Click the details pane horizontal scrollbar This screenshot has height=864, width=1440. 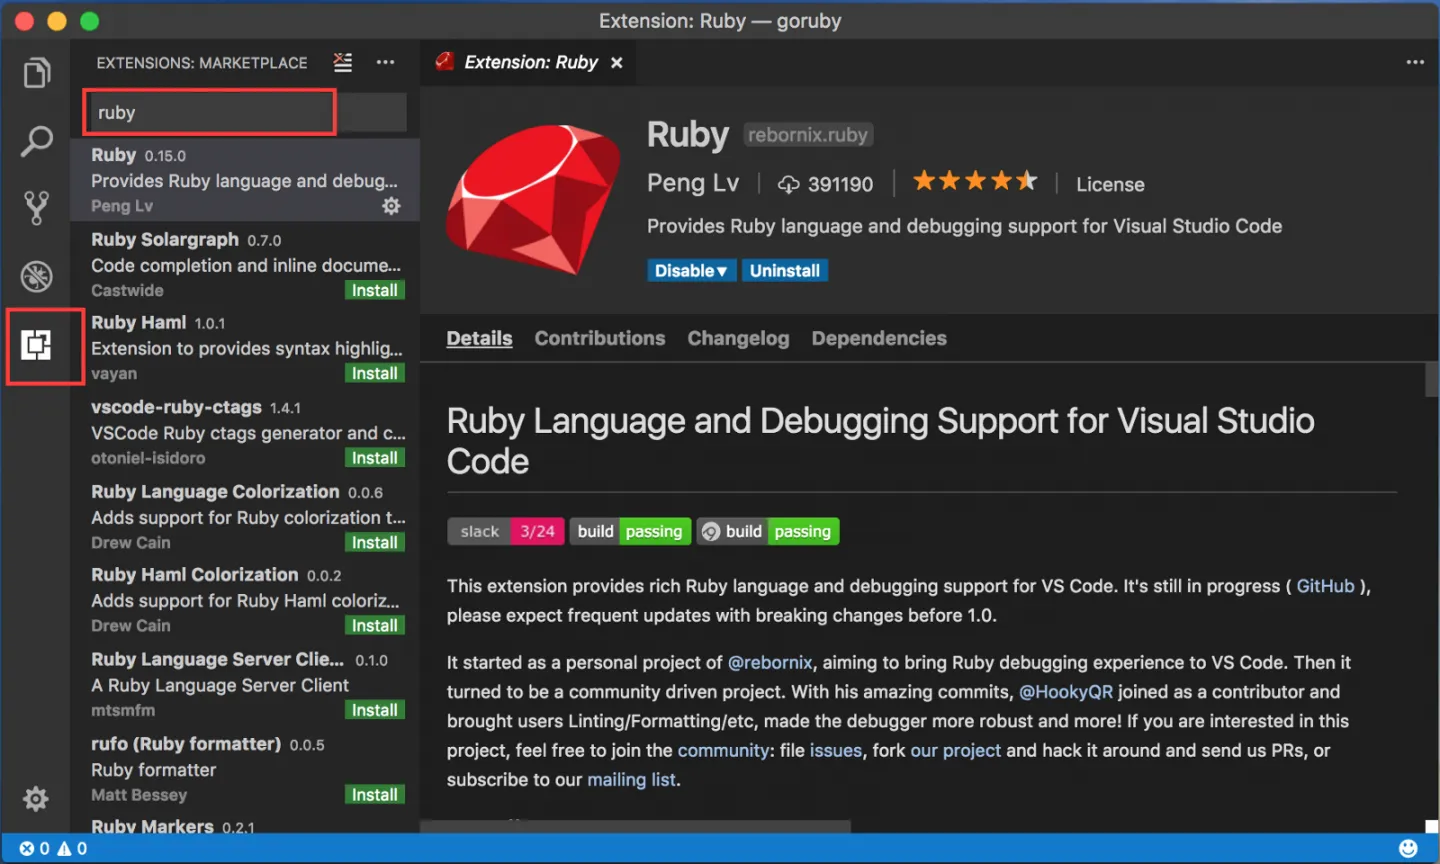click(x=635, y=827)
